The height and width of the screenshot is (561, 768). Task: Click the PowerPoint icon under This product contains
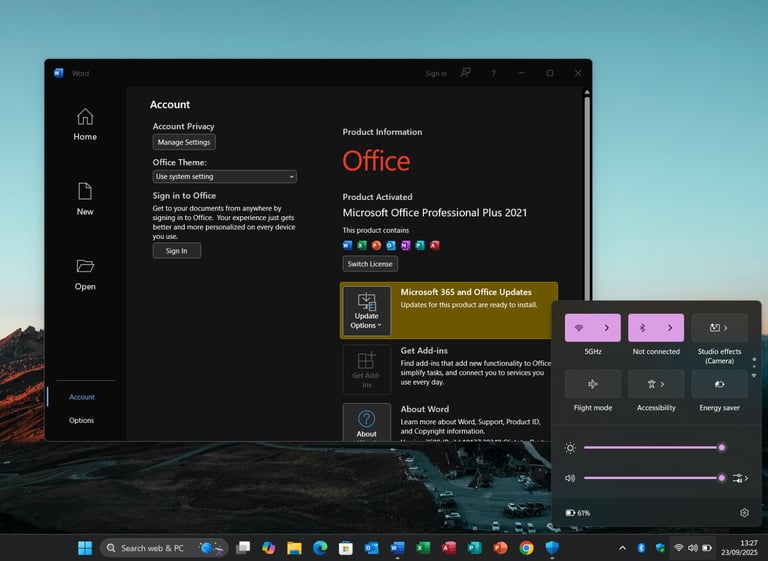click(376, 245)
